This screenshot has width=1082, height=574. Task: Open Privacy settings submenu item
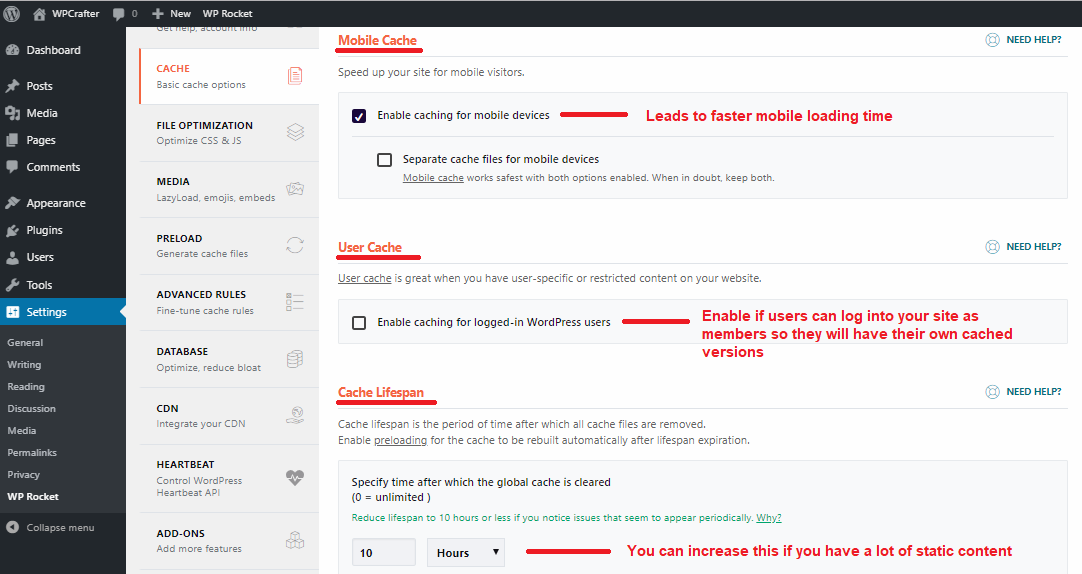point(23,475)
